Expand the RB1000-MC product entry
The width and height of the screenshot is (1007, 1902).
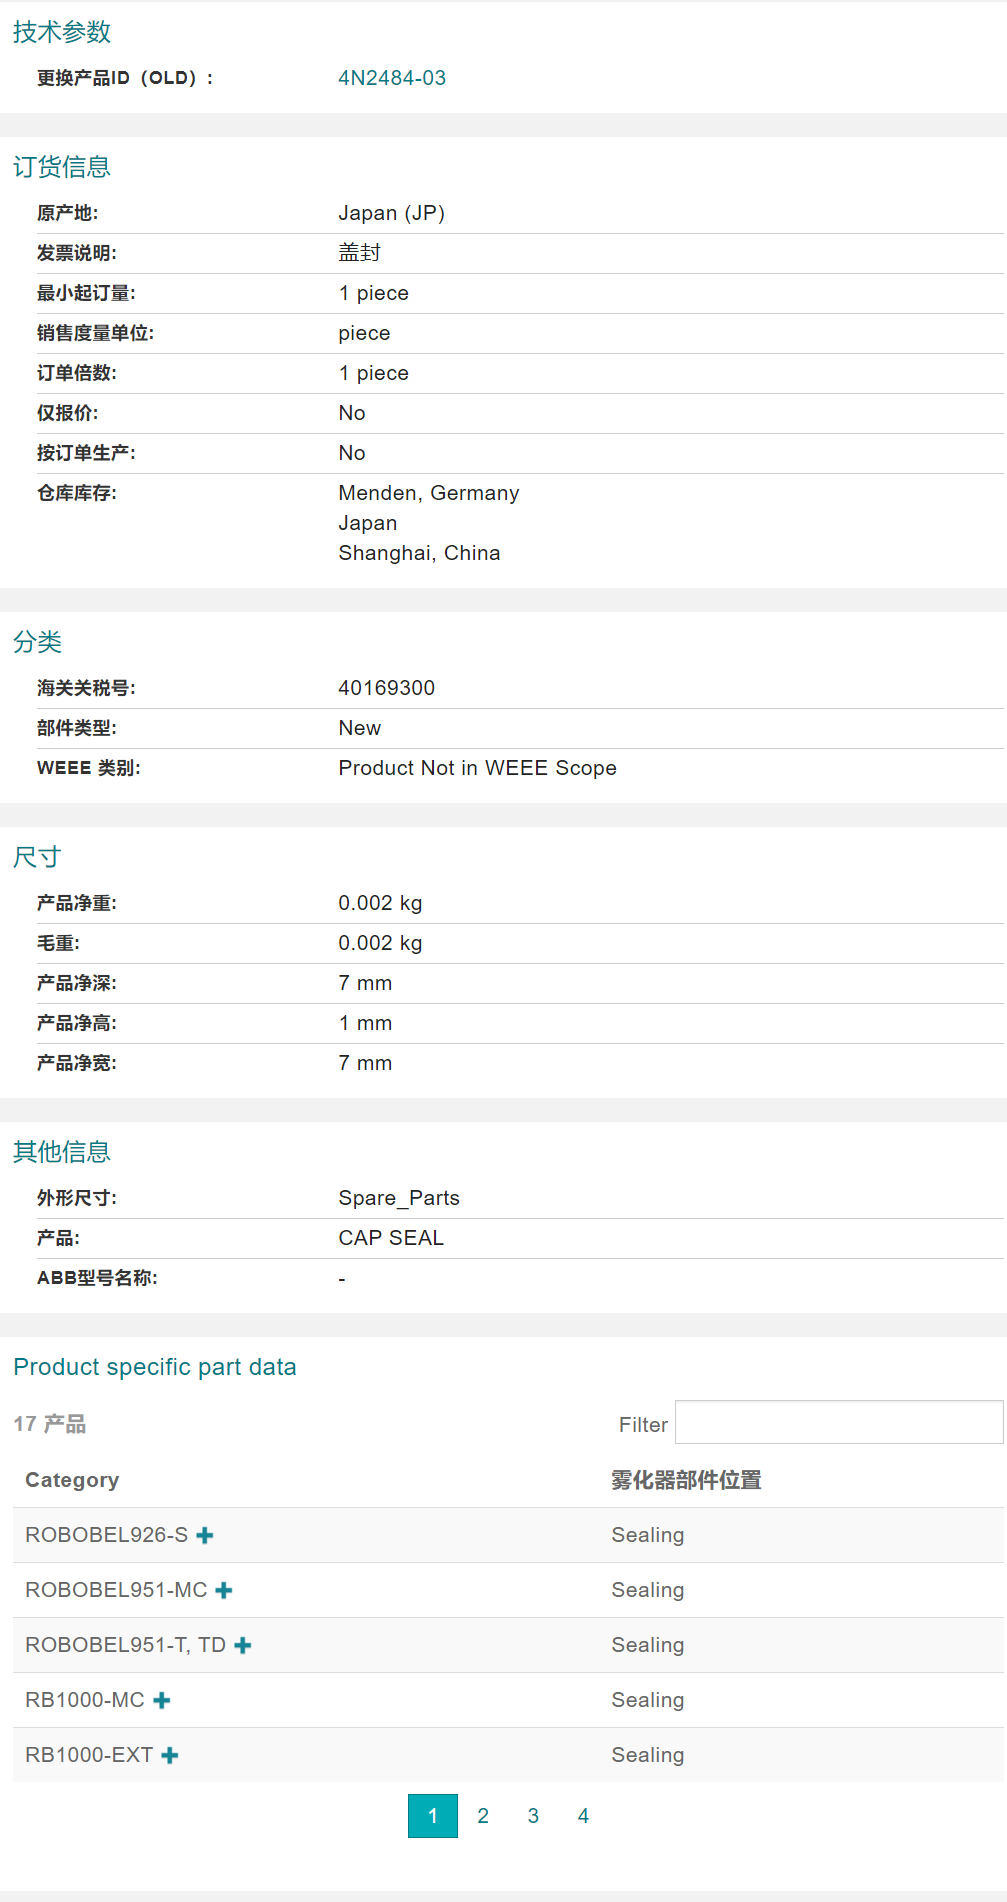[x=163, y=1700]
